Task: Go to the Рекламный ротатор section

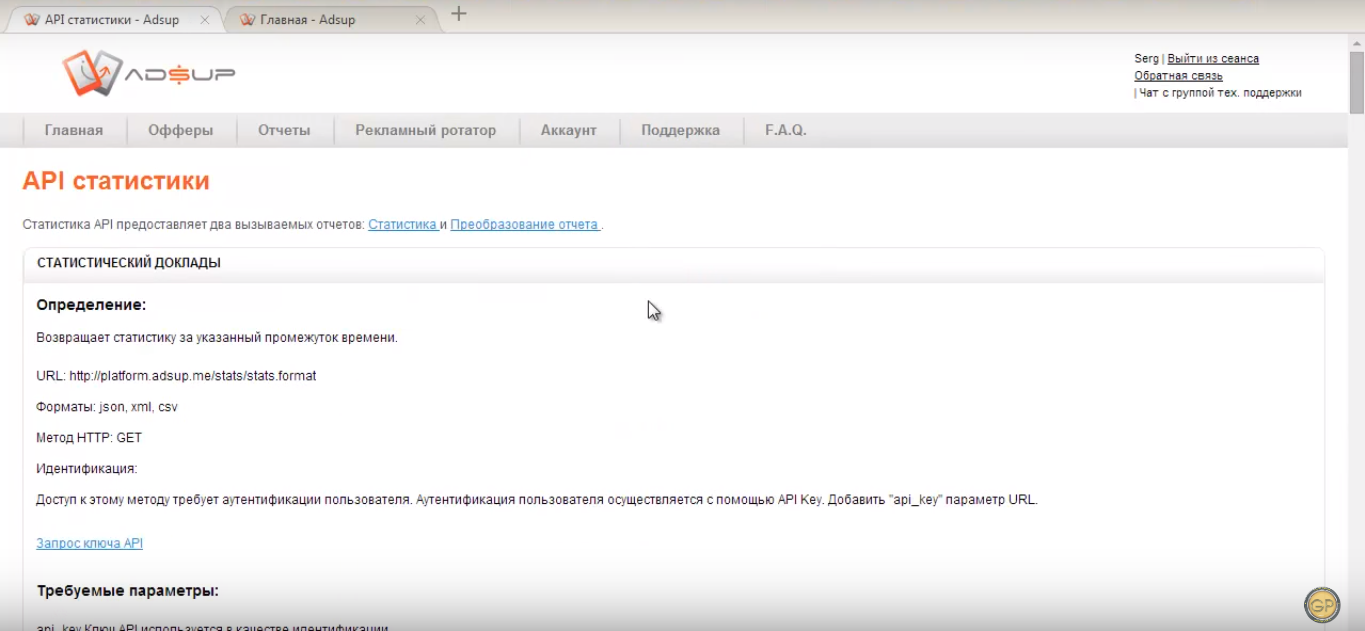Action: [x=425, y=129]
